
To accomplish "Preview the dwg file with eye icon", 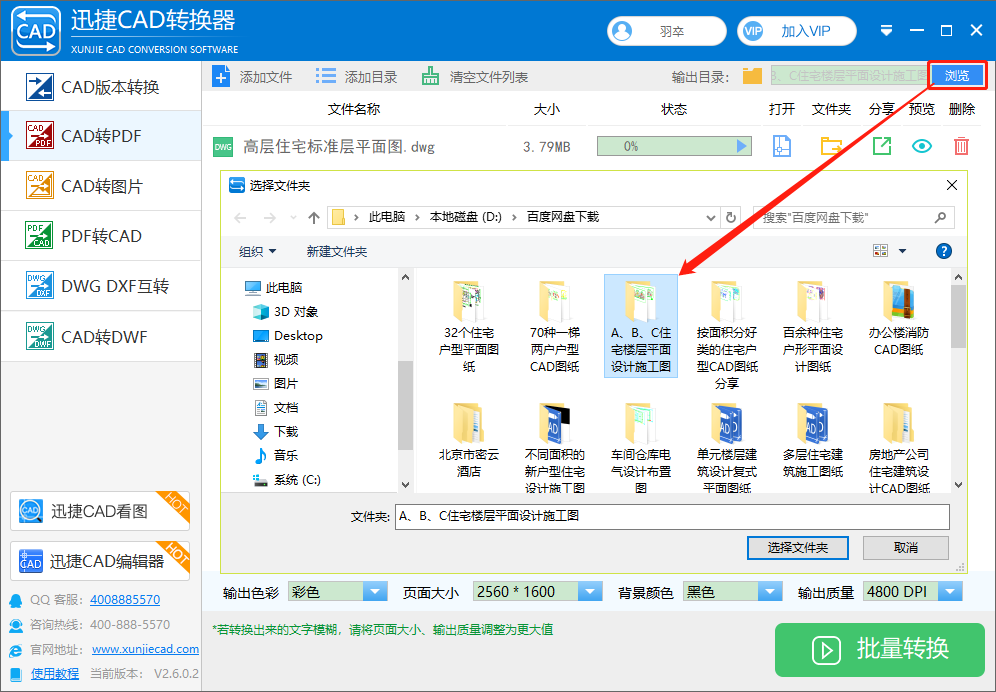I will (922, 146).
